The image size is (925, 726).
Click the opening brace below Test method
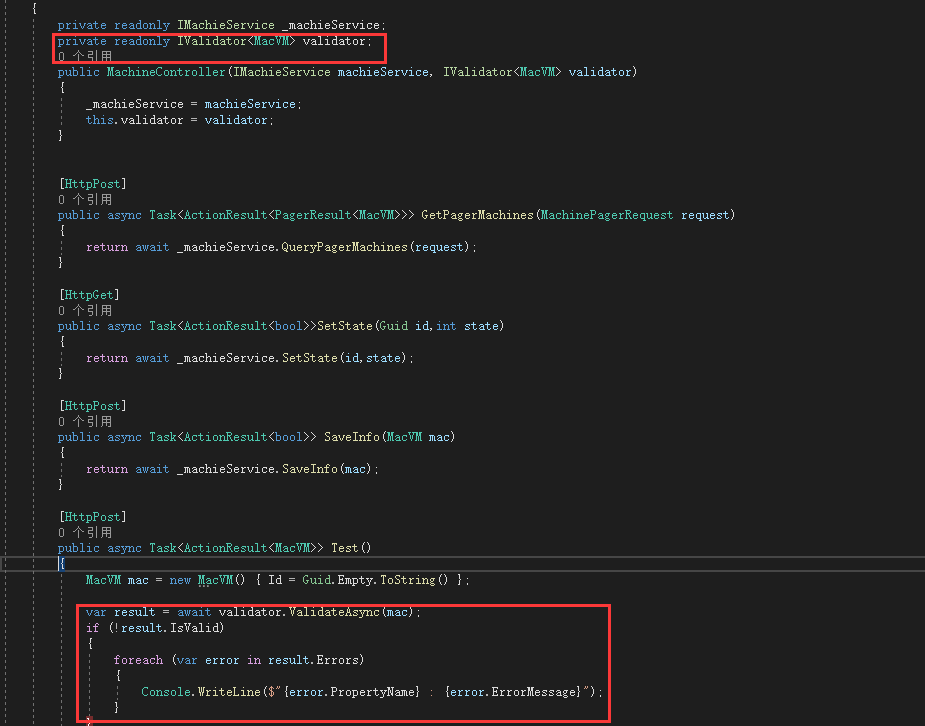[x=63, y=563]
